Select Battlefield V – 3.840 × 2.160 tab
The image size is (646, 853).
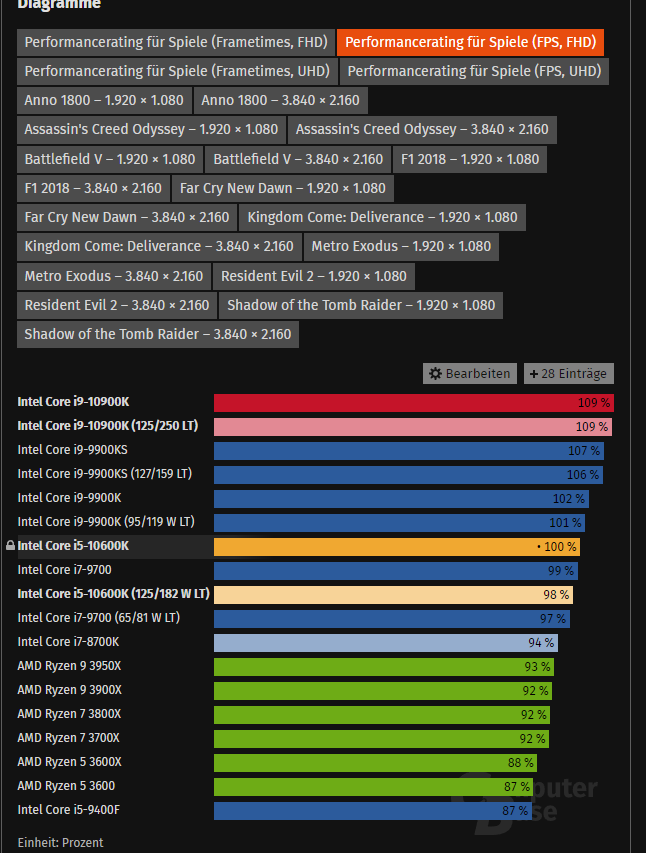coord(298,159)
